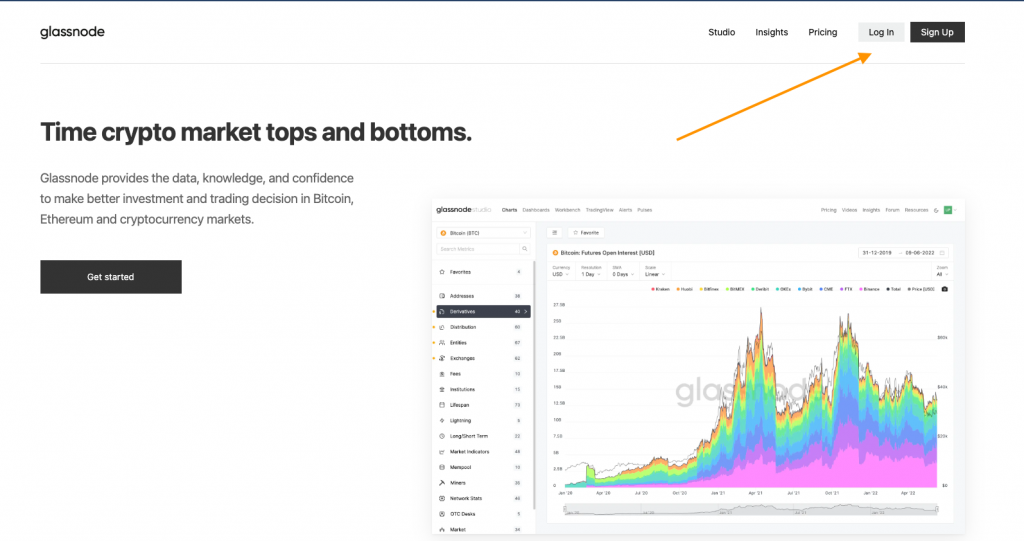
Task: Click the chart camera snapshot icon
Action: tap(944, 289)
